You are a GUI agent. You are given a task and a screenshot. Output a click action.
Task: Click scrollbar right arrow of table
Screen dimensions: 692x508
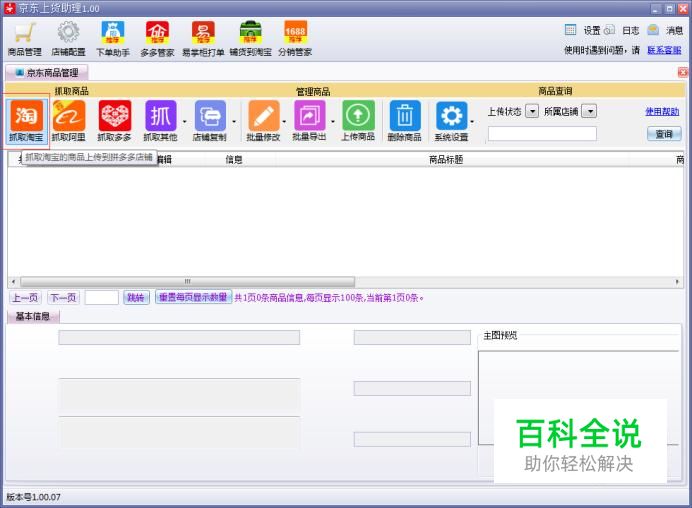677,282
